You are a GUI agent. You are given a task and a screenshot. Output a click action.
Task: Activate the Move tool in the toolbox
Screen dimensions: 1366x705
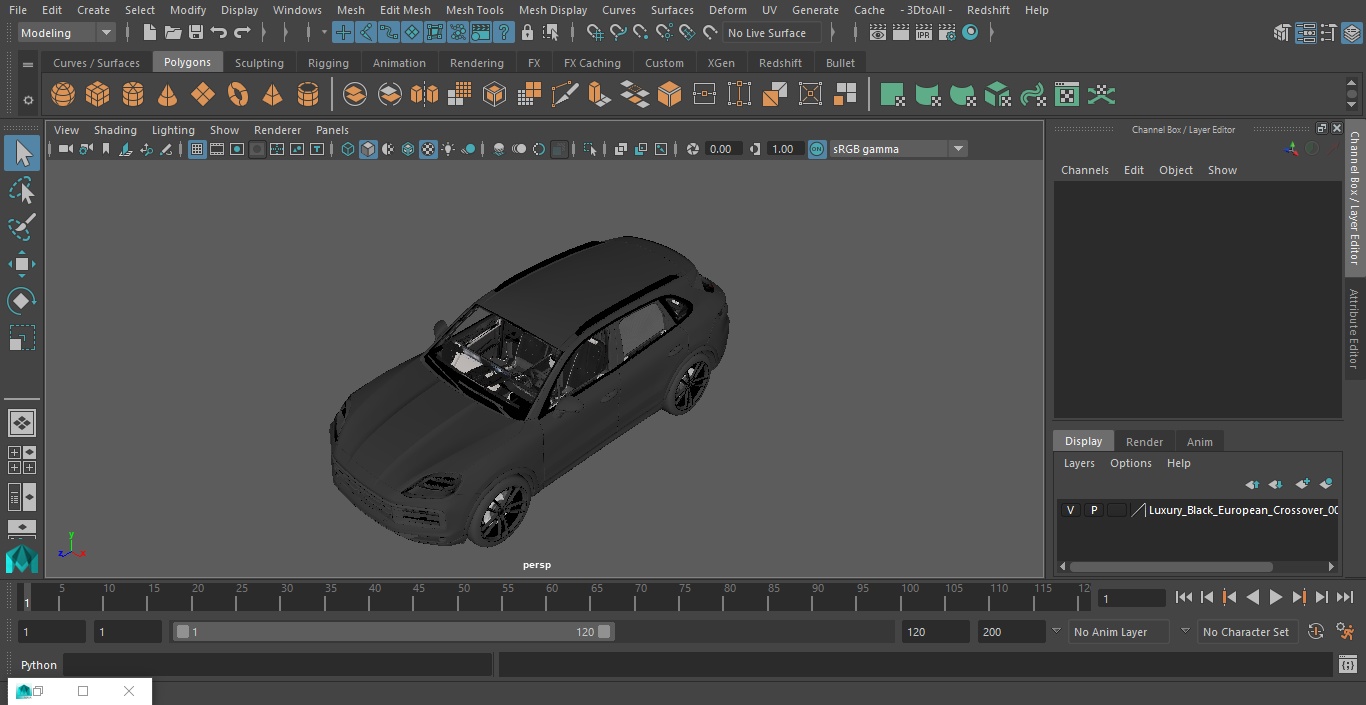(x=21, y=264)
